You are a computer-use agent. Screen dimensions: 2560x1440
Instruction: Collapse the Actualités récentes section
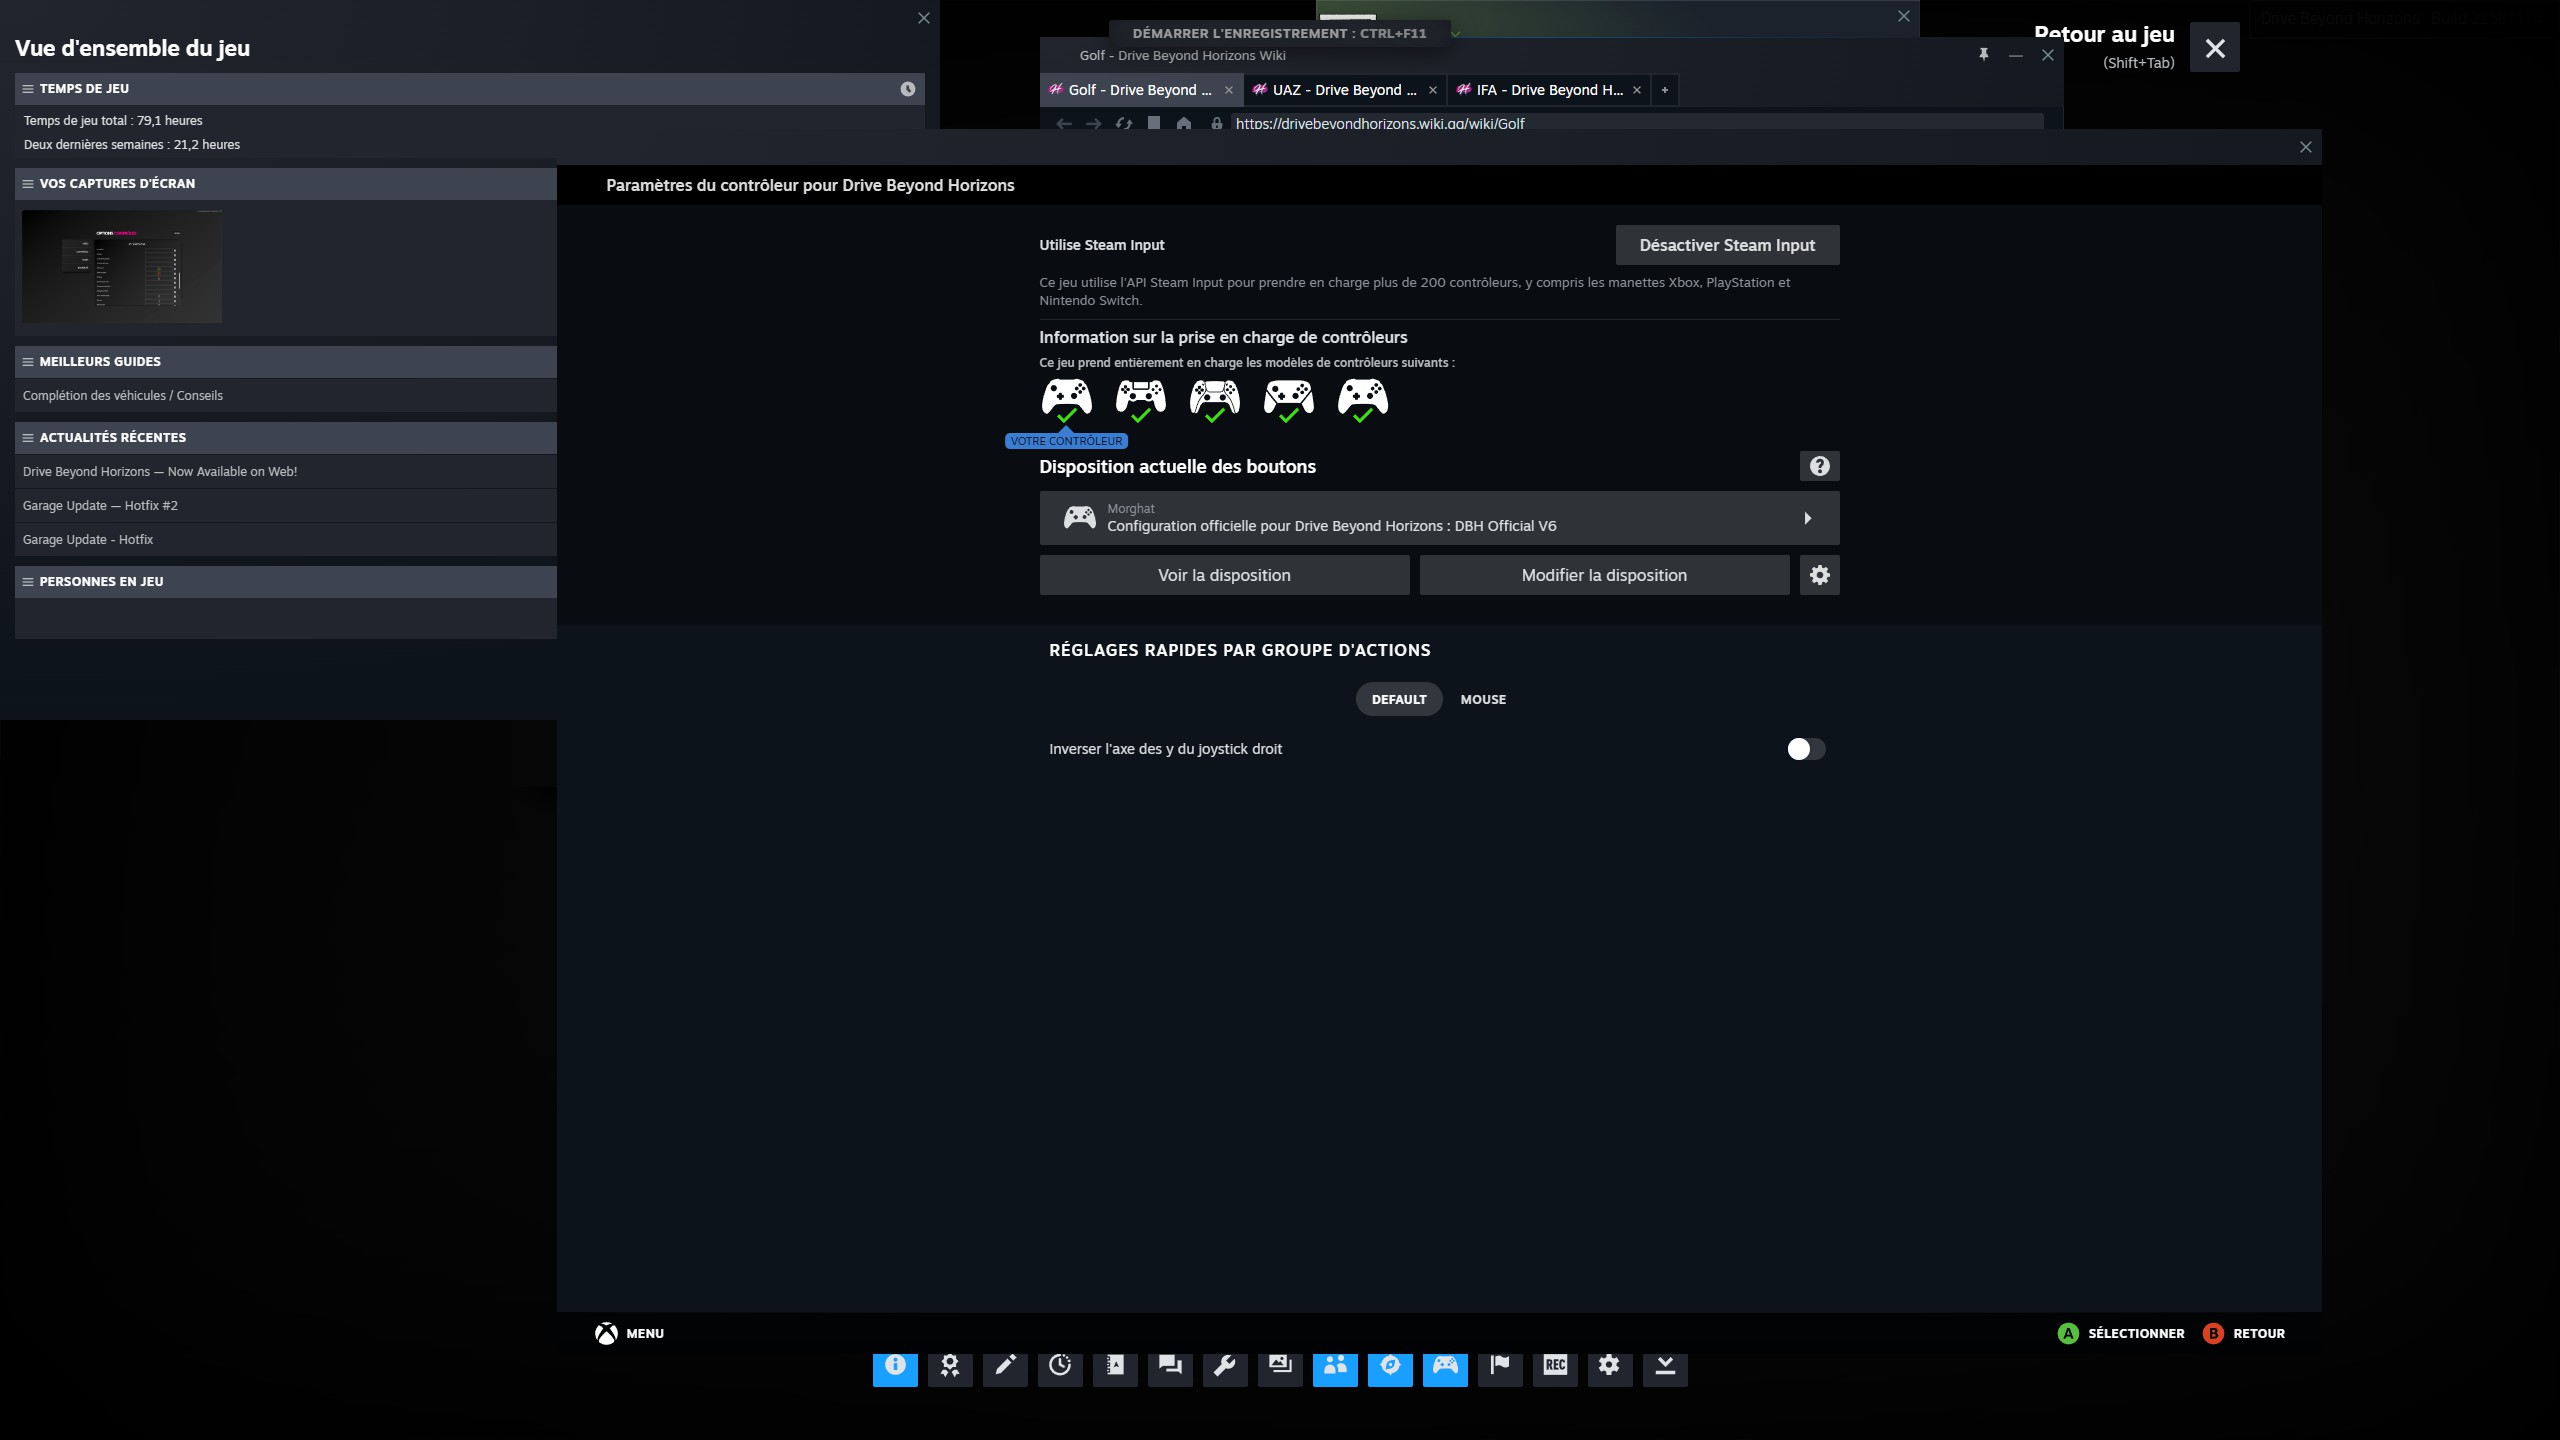click(x=28, y=438)
